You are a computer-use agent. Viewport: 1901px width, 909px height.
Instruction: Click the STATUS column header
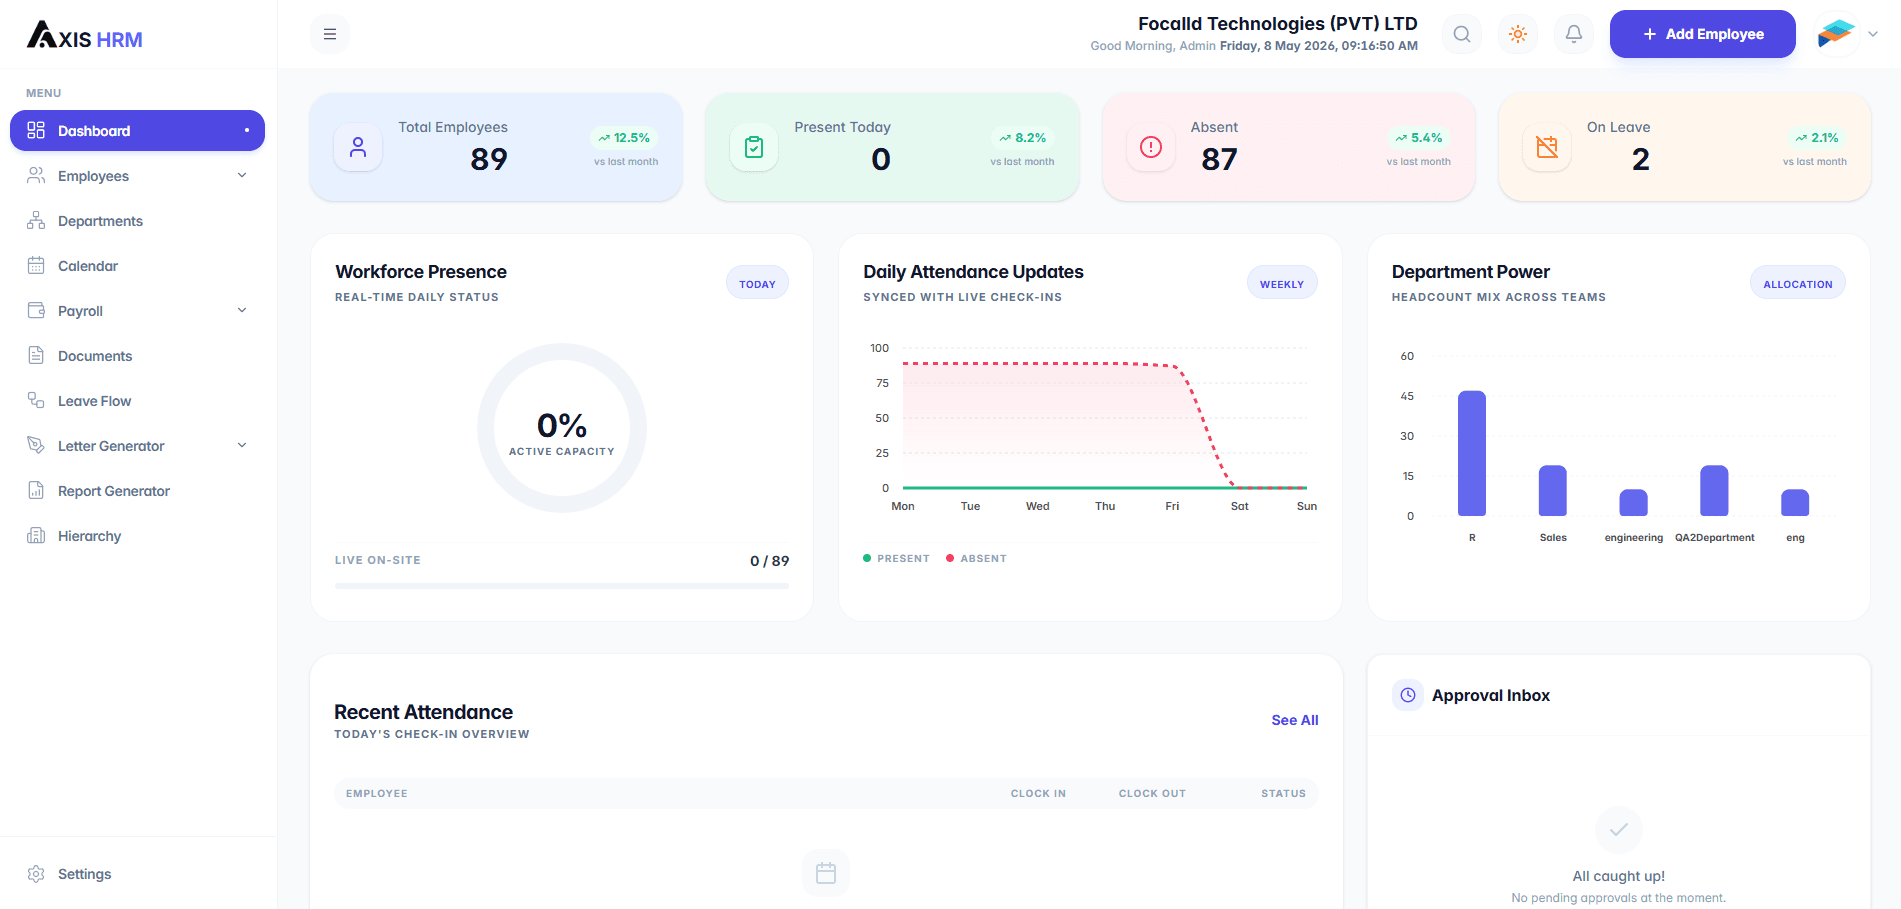1283,794
